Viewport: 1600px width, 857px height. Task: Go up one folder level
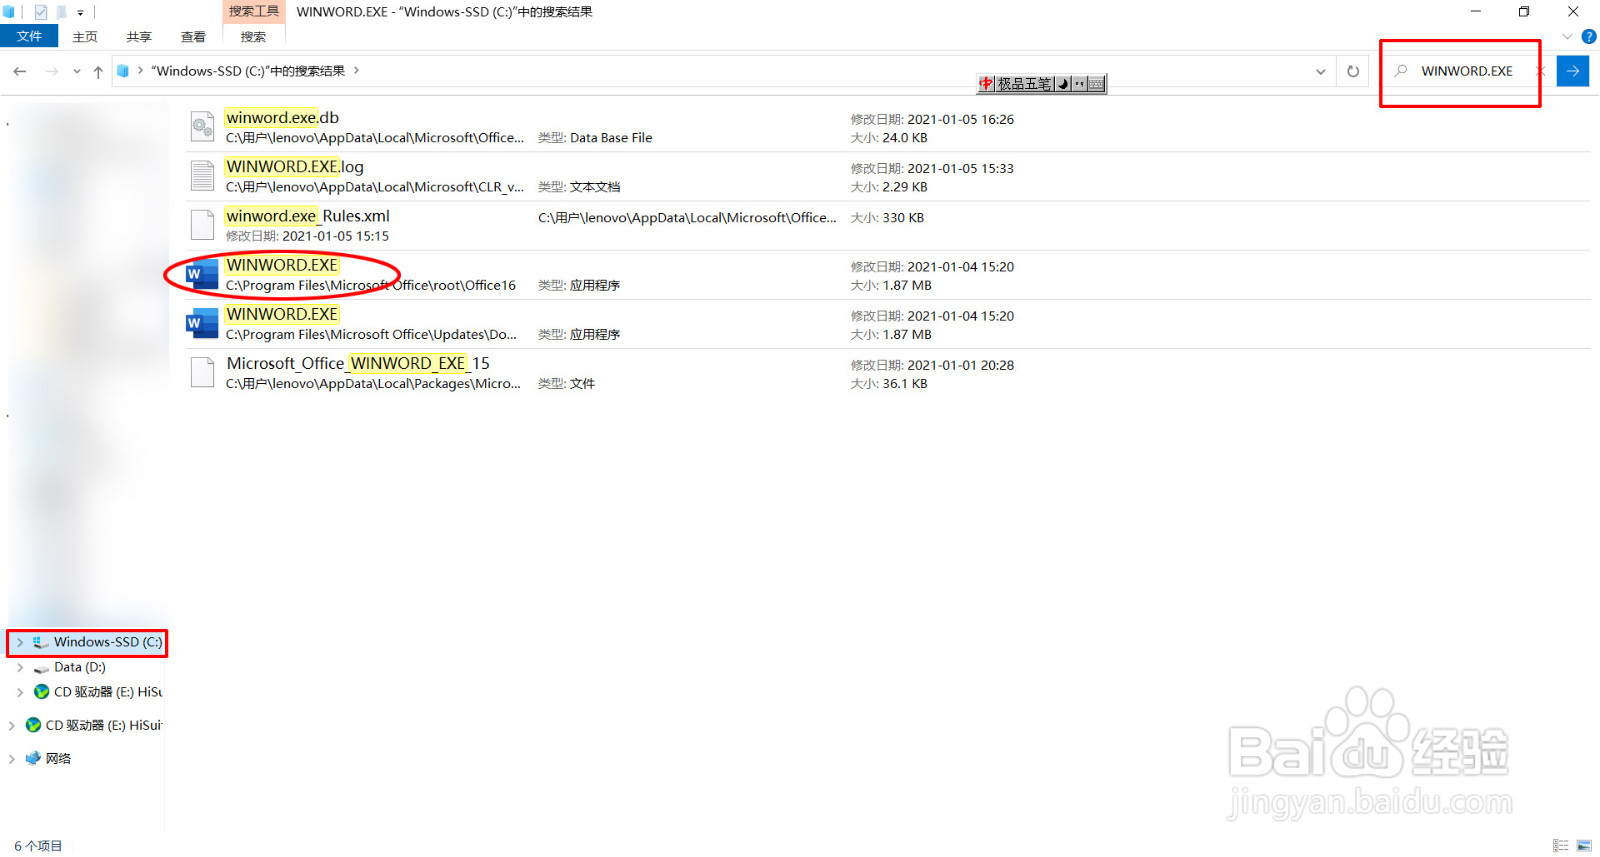click(98, 71)
